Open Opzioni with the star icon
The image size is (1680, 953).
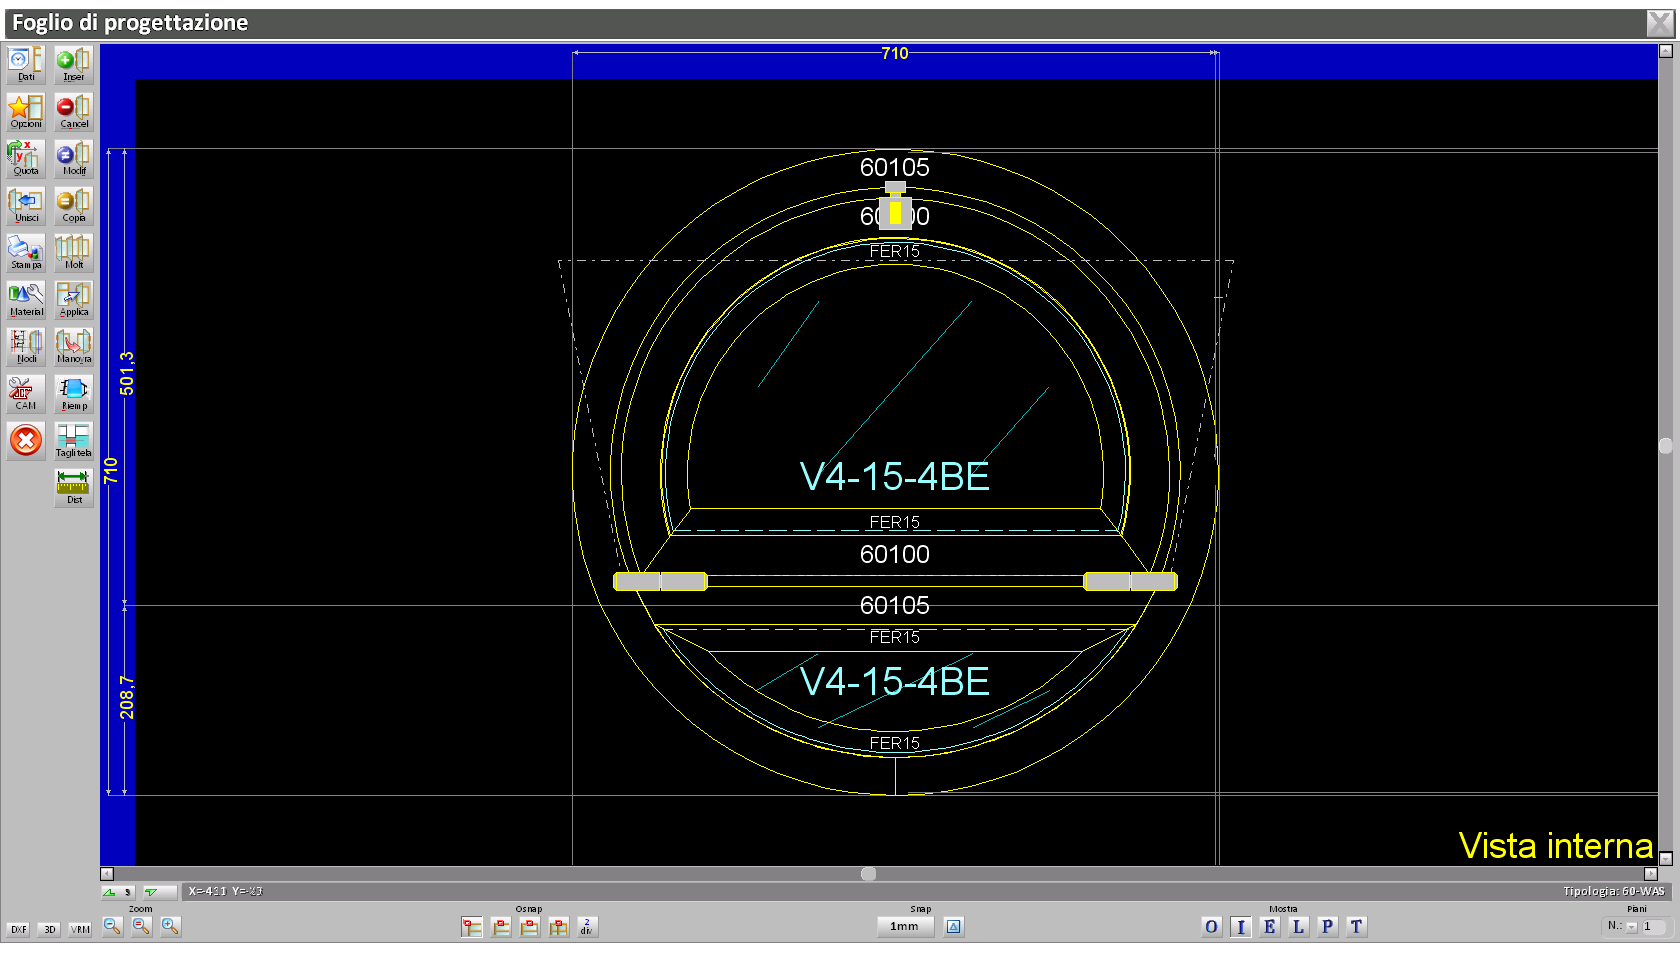tap(26, 112)
